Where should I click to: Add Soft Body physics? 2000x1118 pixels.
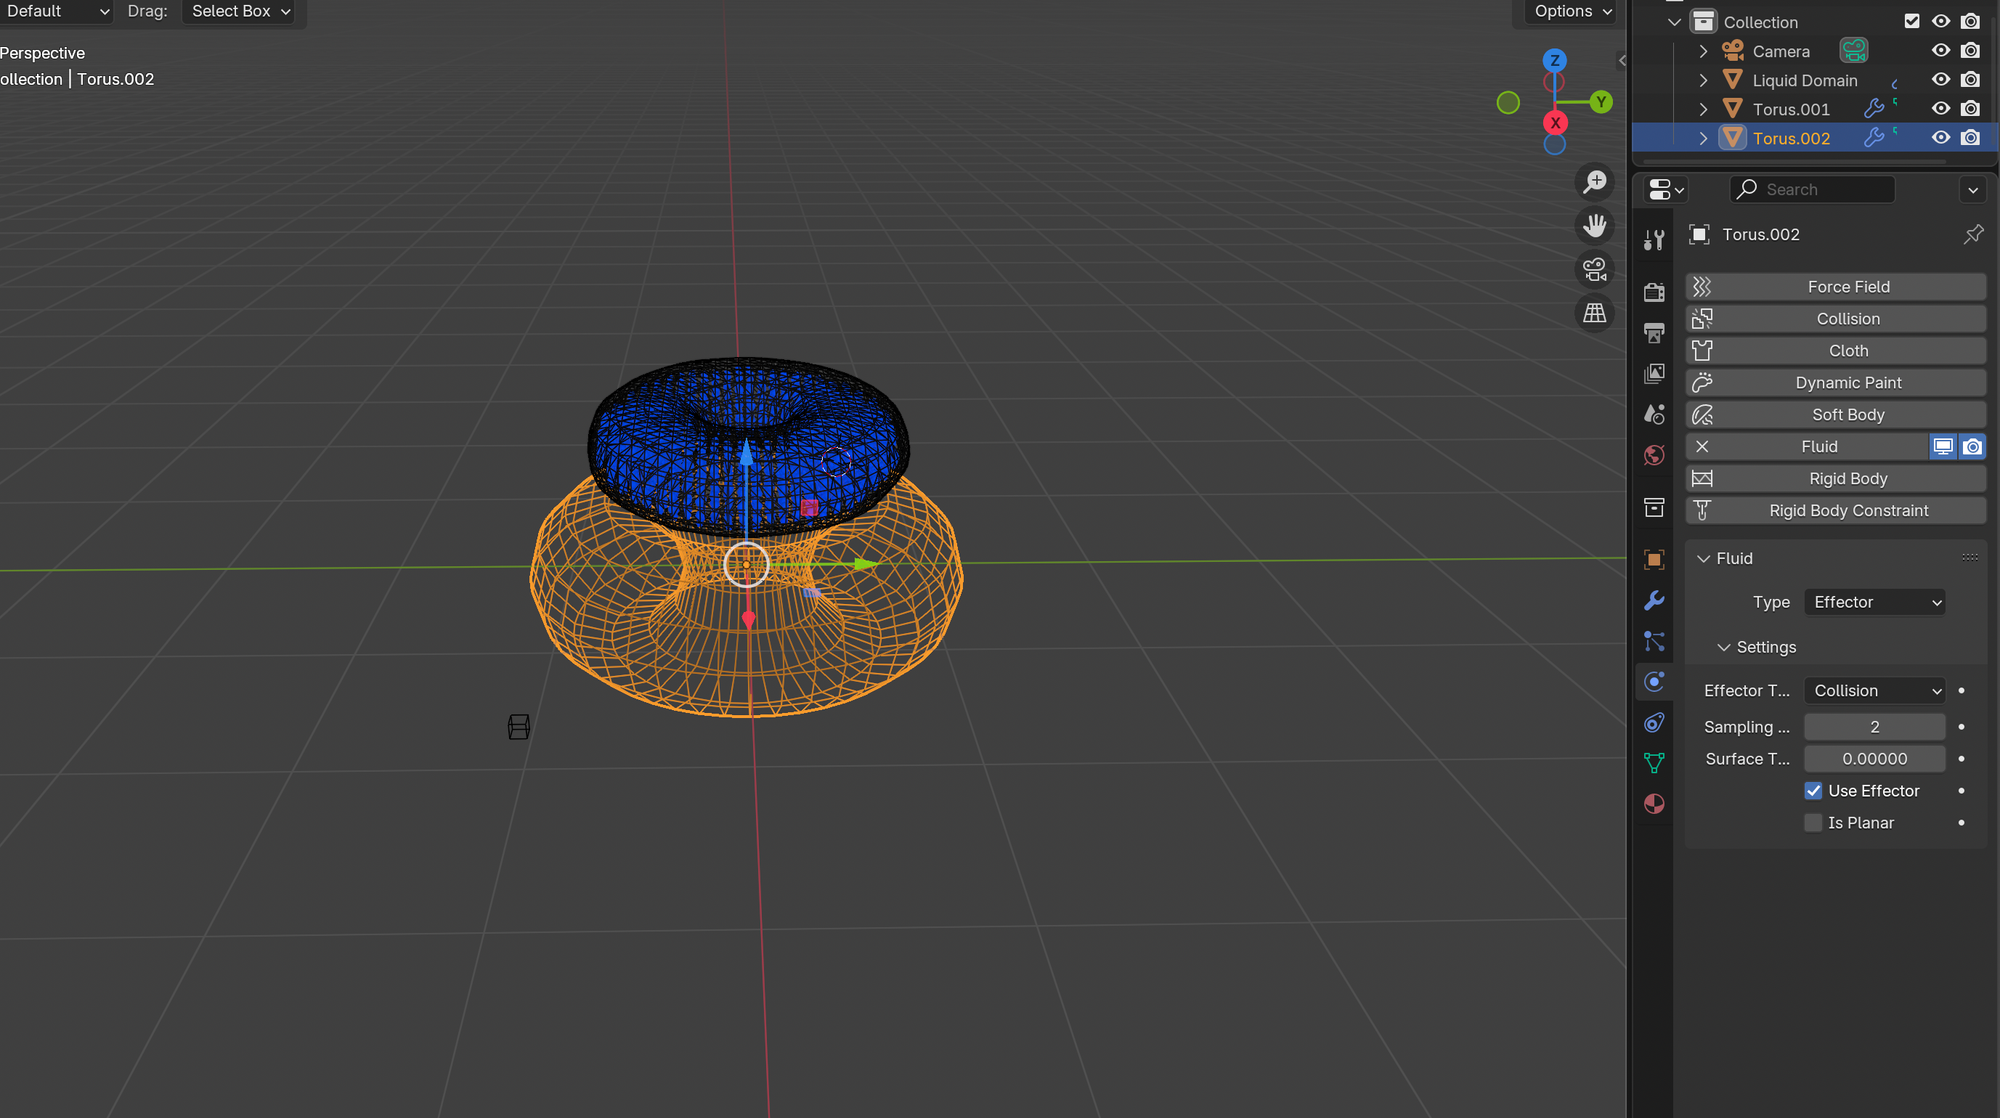[x=1835, y=414]
